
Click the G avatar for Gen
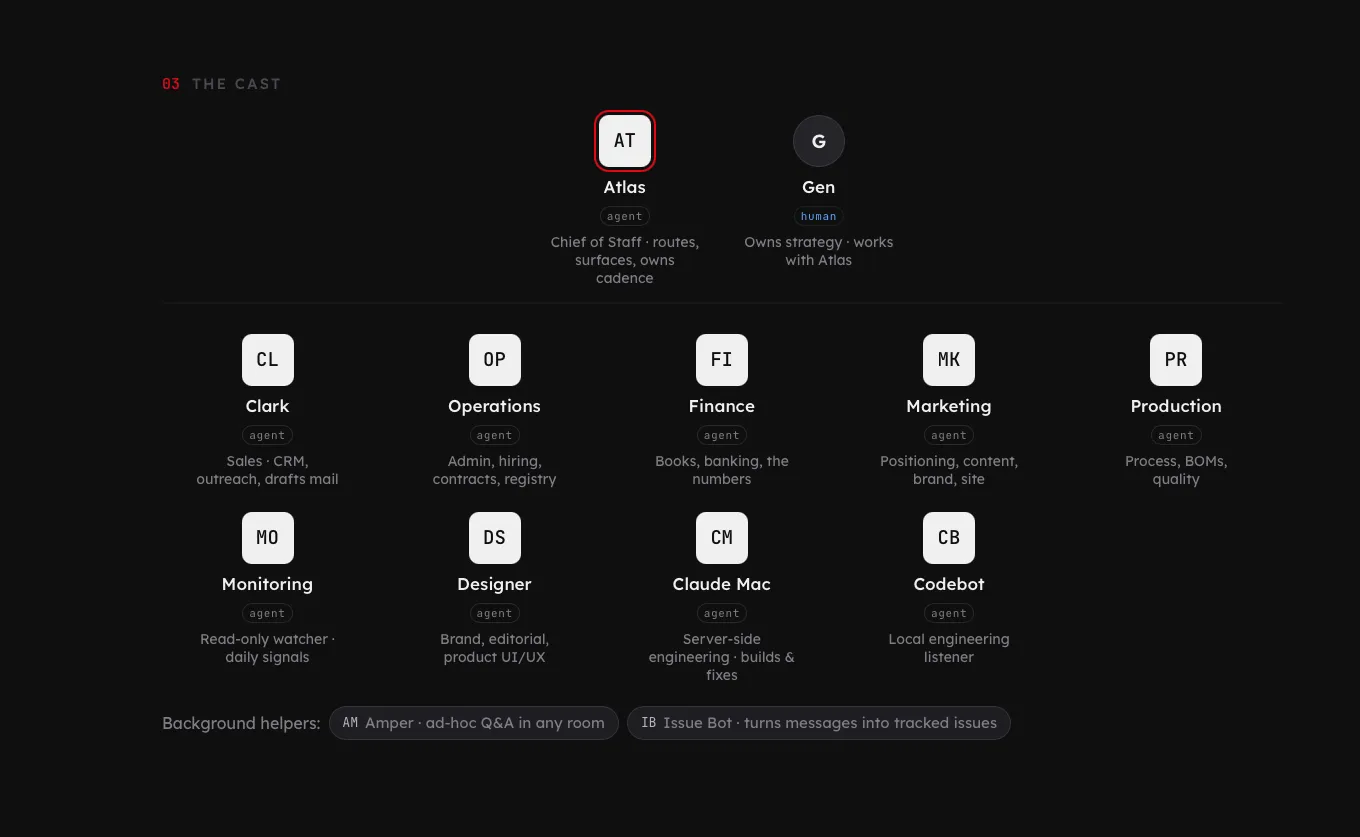click(819, 141)
